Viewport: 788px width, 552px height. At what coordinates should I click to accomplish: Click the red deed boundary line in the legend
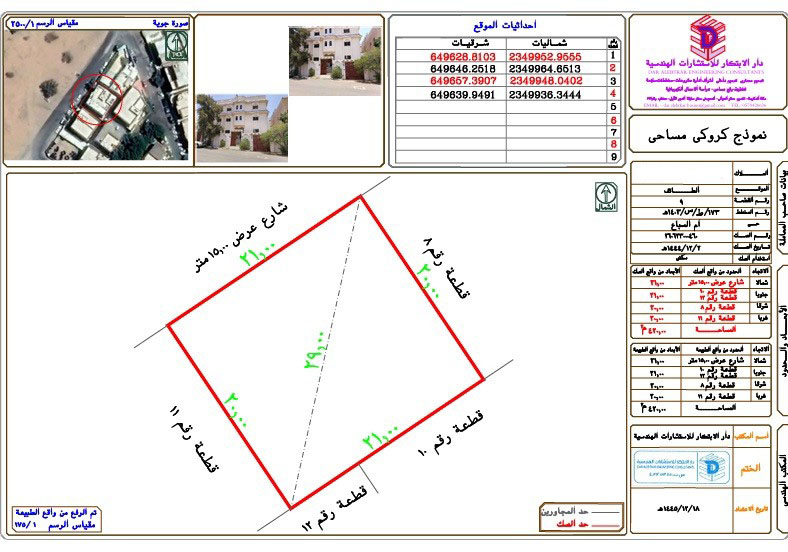coord(578,524)
